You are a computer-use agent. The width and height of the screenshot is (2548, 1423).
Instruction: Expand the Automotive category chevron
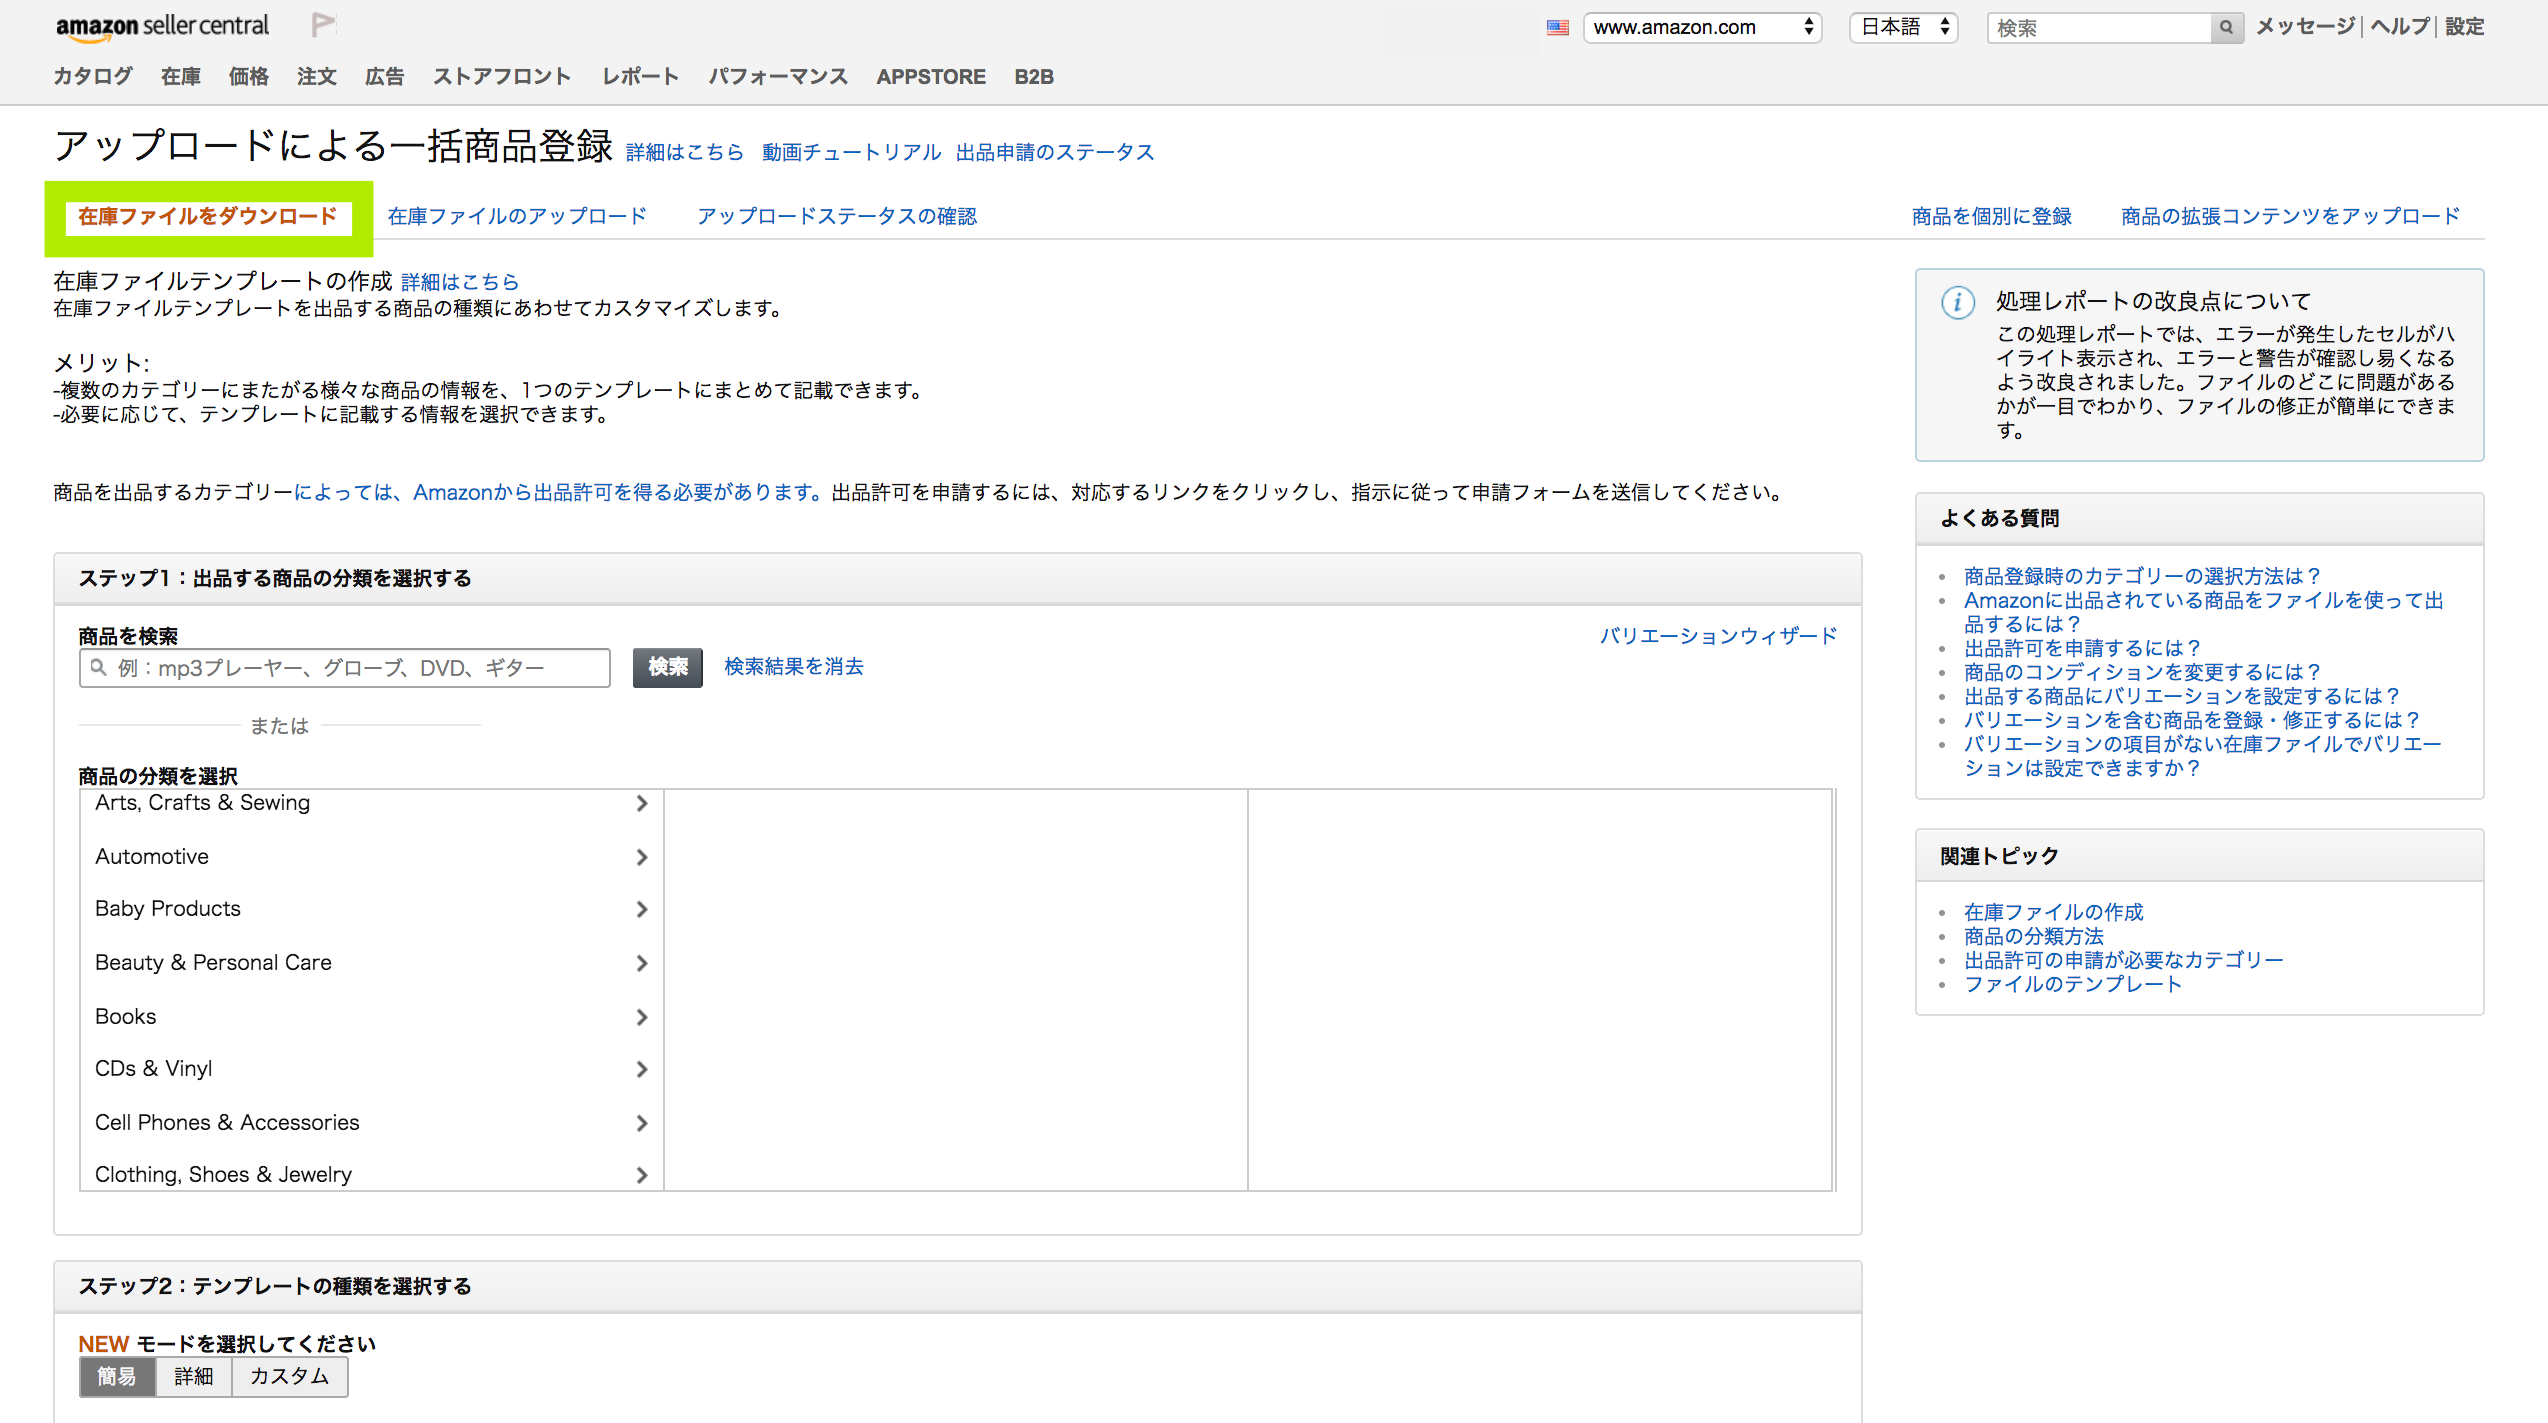click(x=642, y=858)
